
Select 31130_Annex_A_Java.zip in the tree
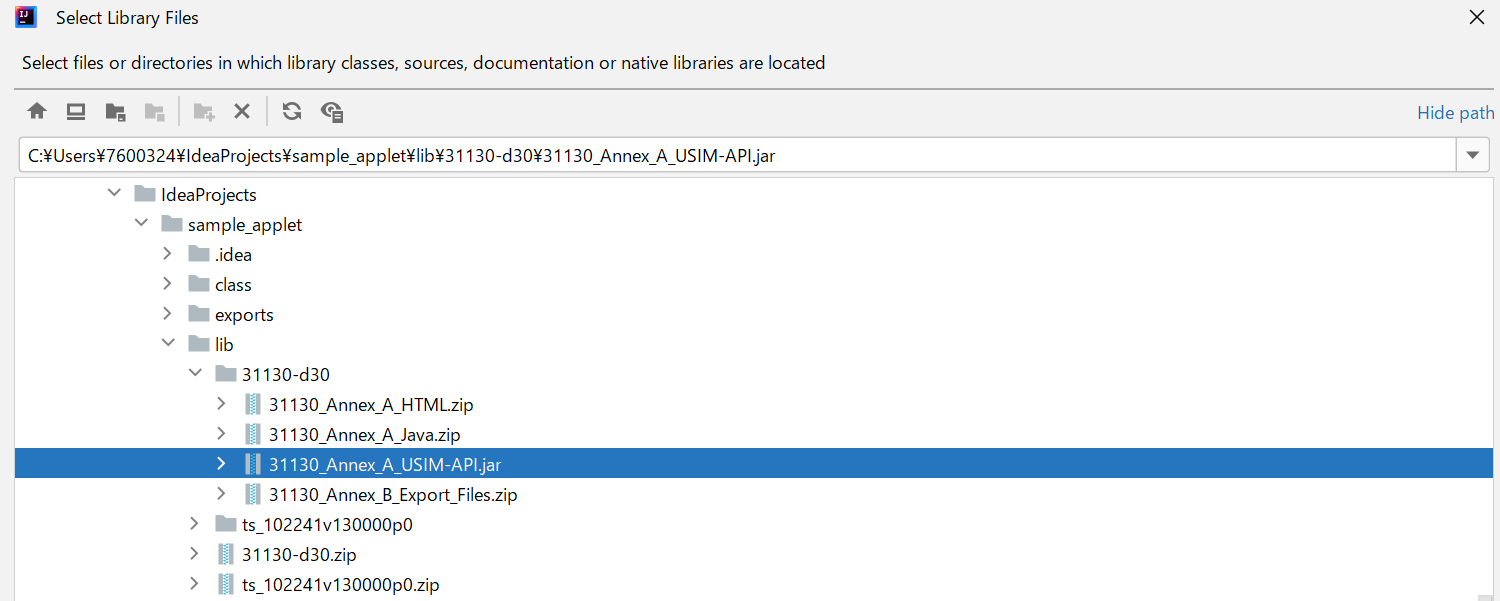[x=364, y=435]
